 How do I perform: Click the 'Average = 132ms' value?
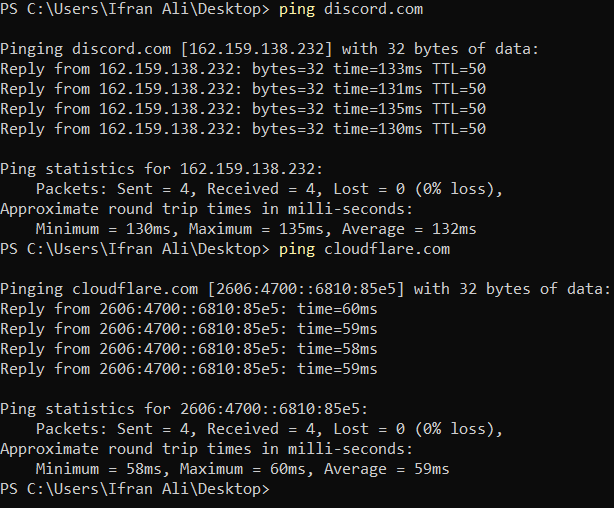(x=409, y=229)
